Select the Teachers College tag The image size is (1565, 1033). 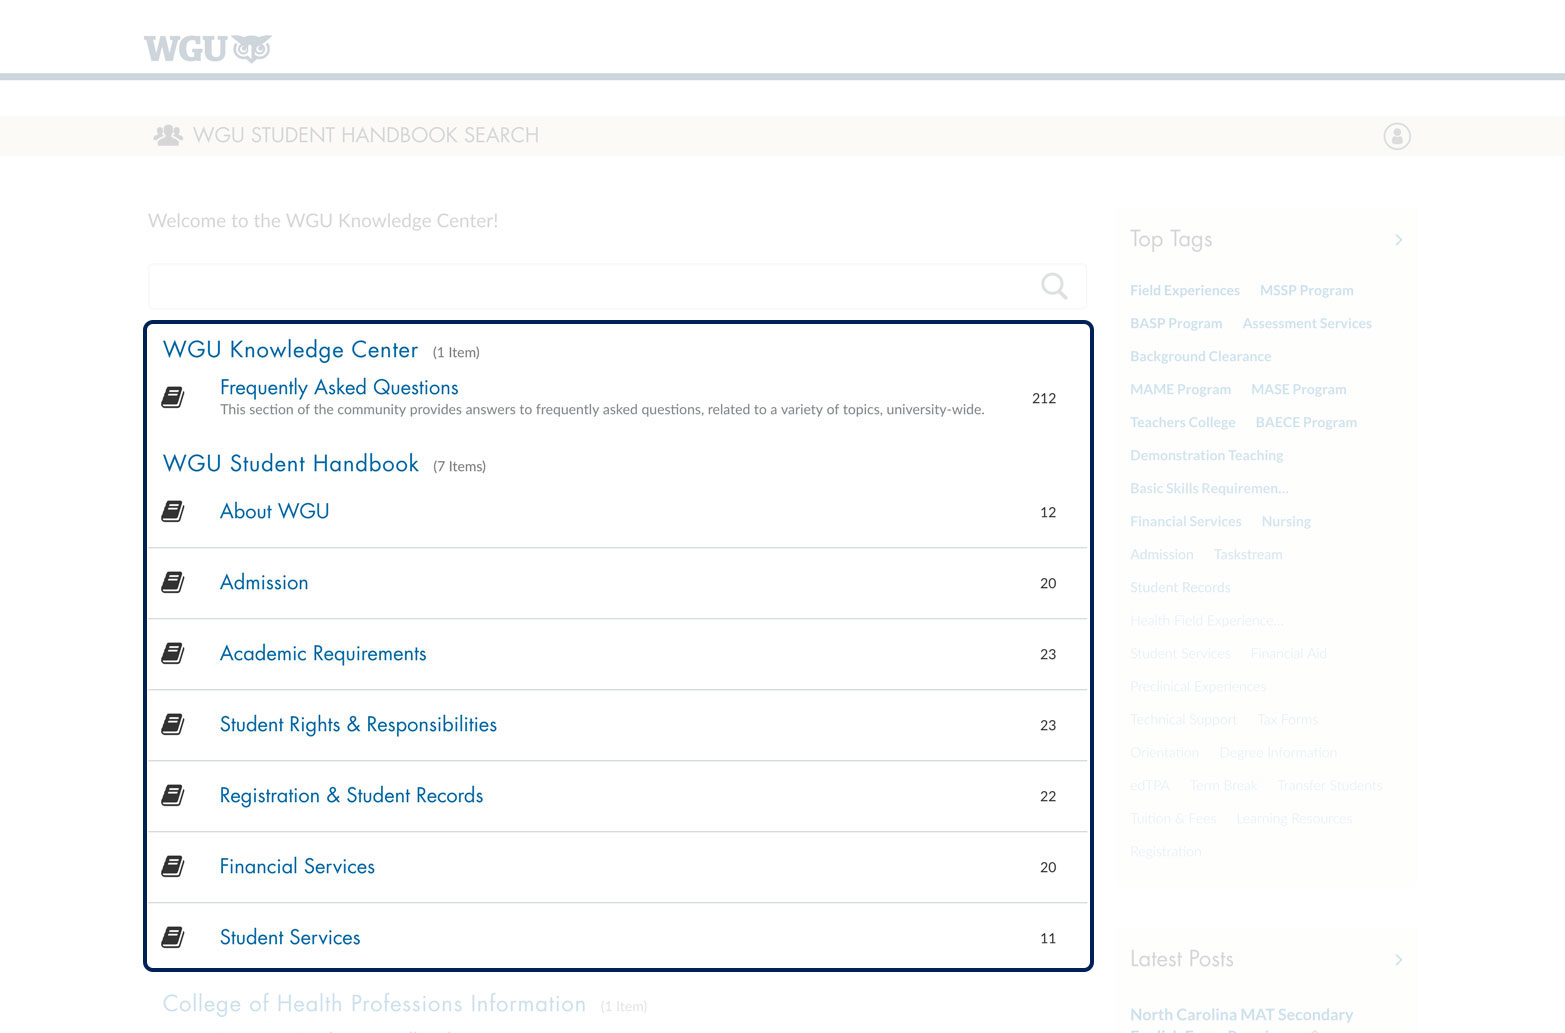click(x=1183, y=422)
